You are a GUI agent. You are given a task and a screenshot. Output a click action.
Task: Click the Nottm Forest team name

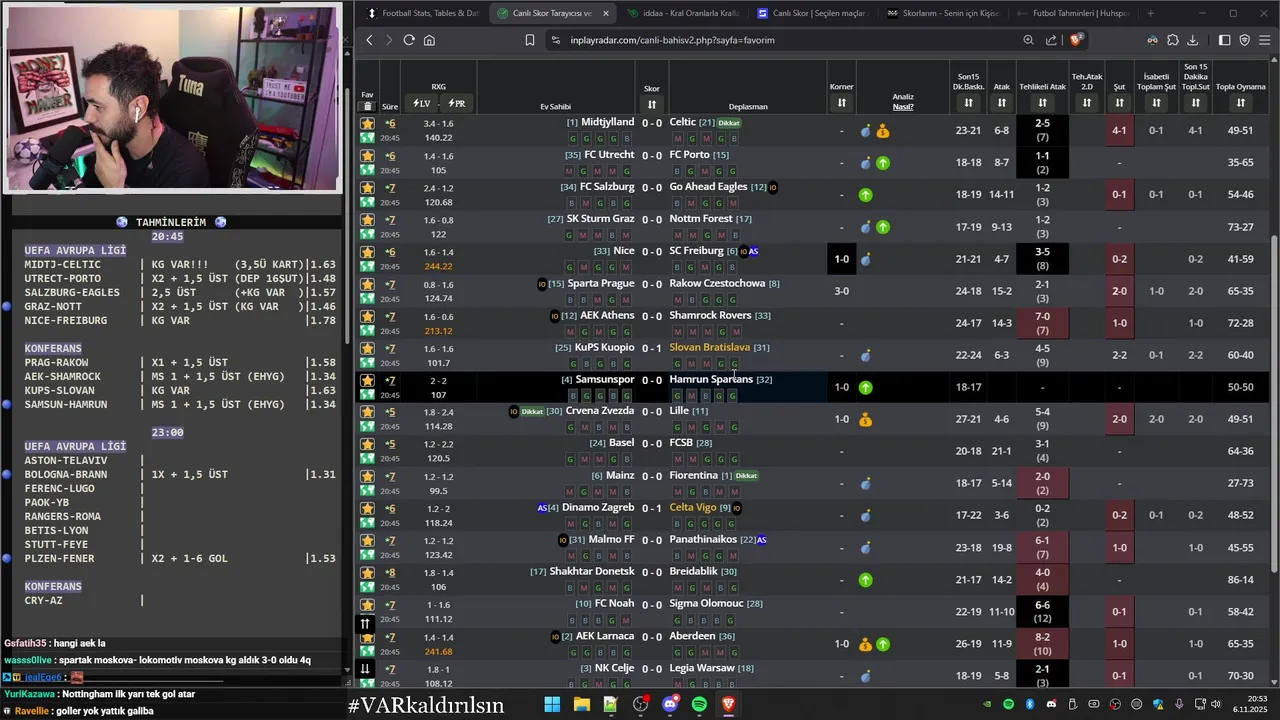(x=701, y=218)
